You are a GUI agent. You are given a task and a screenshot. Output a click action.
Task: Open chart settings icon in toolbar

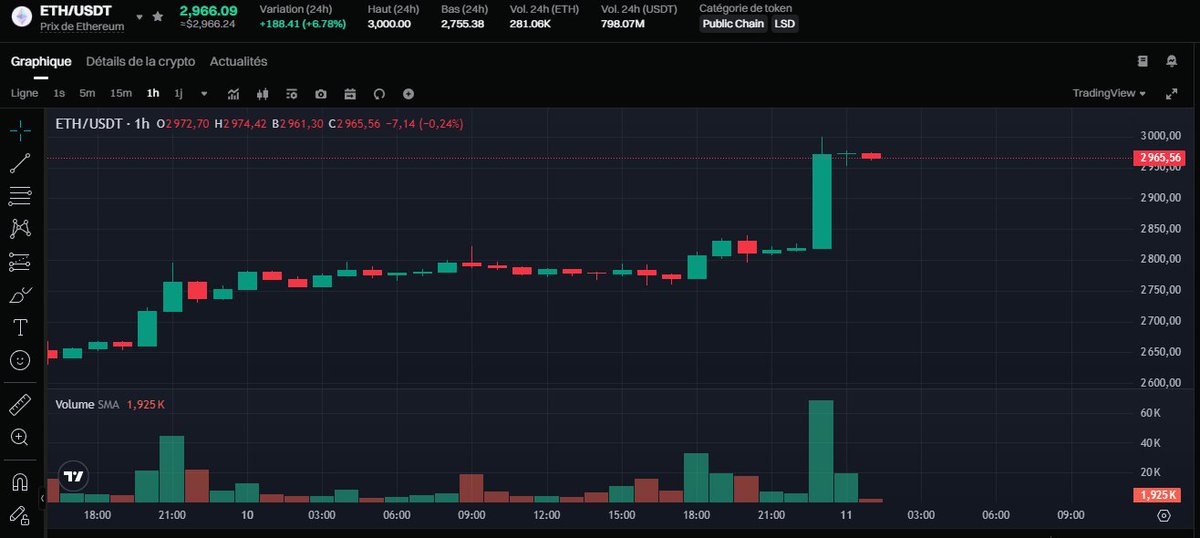coord(292,94)
